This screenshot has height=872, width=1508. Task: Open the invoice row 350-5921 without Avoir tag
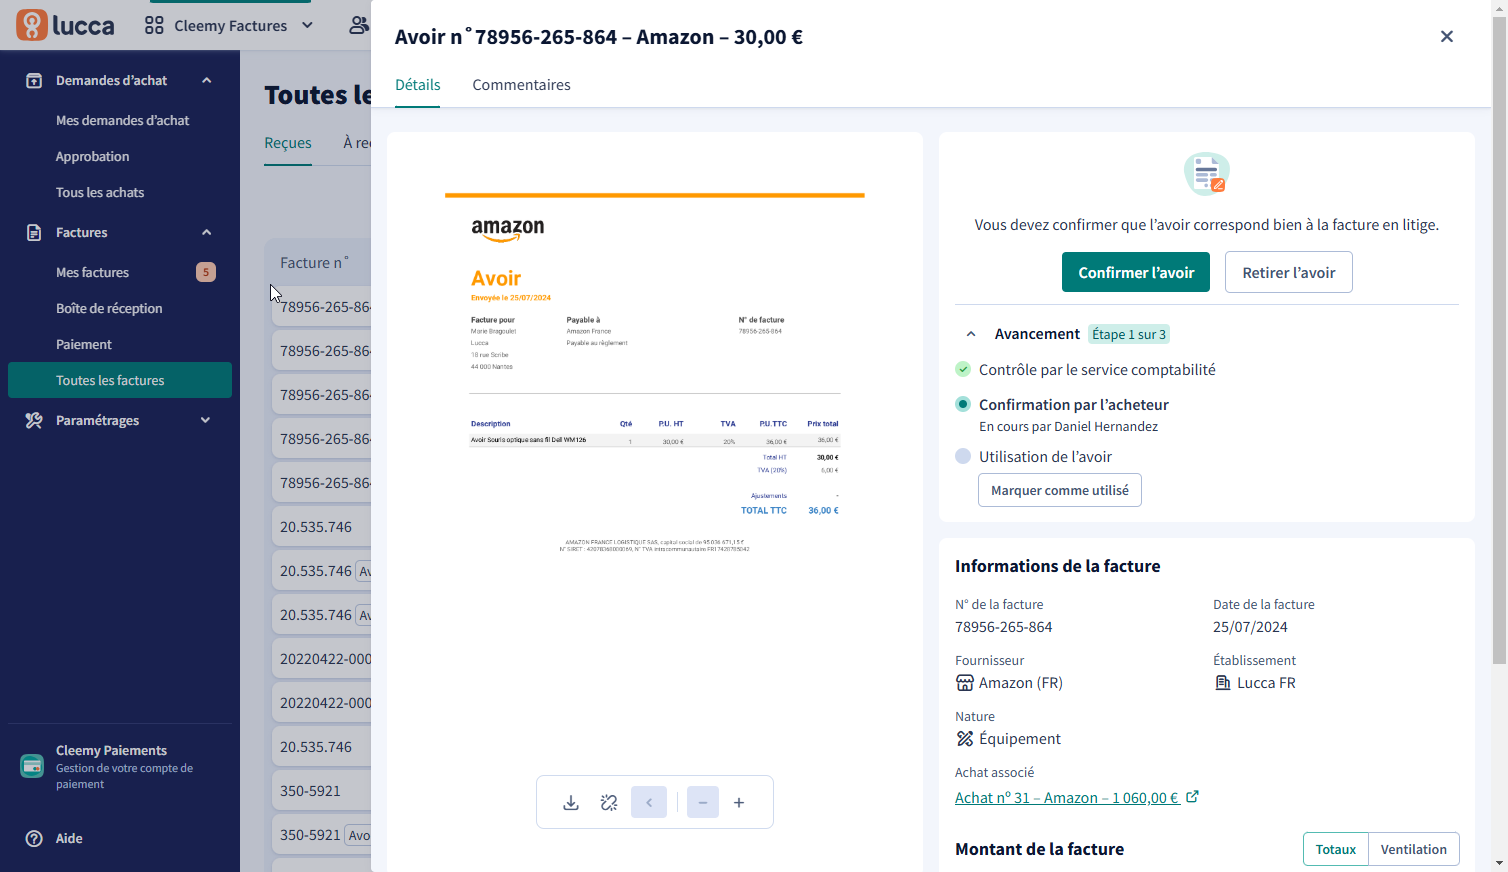[321, 791]
